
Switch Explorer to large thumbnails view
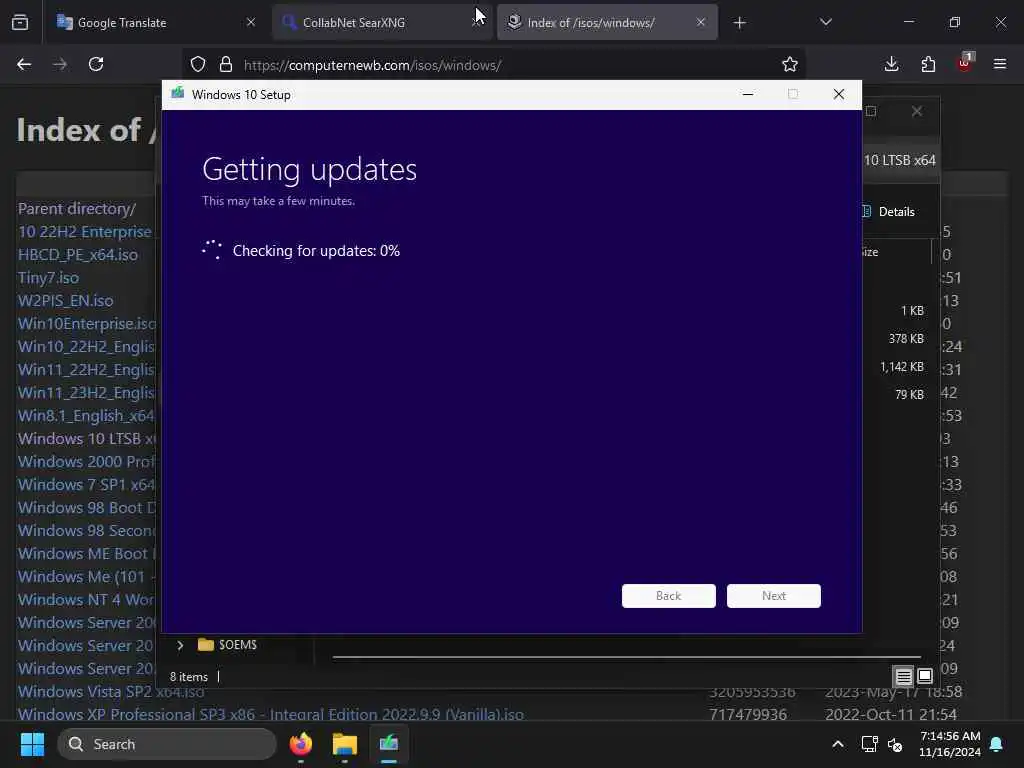point(925,676)
